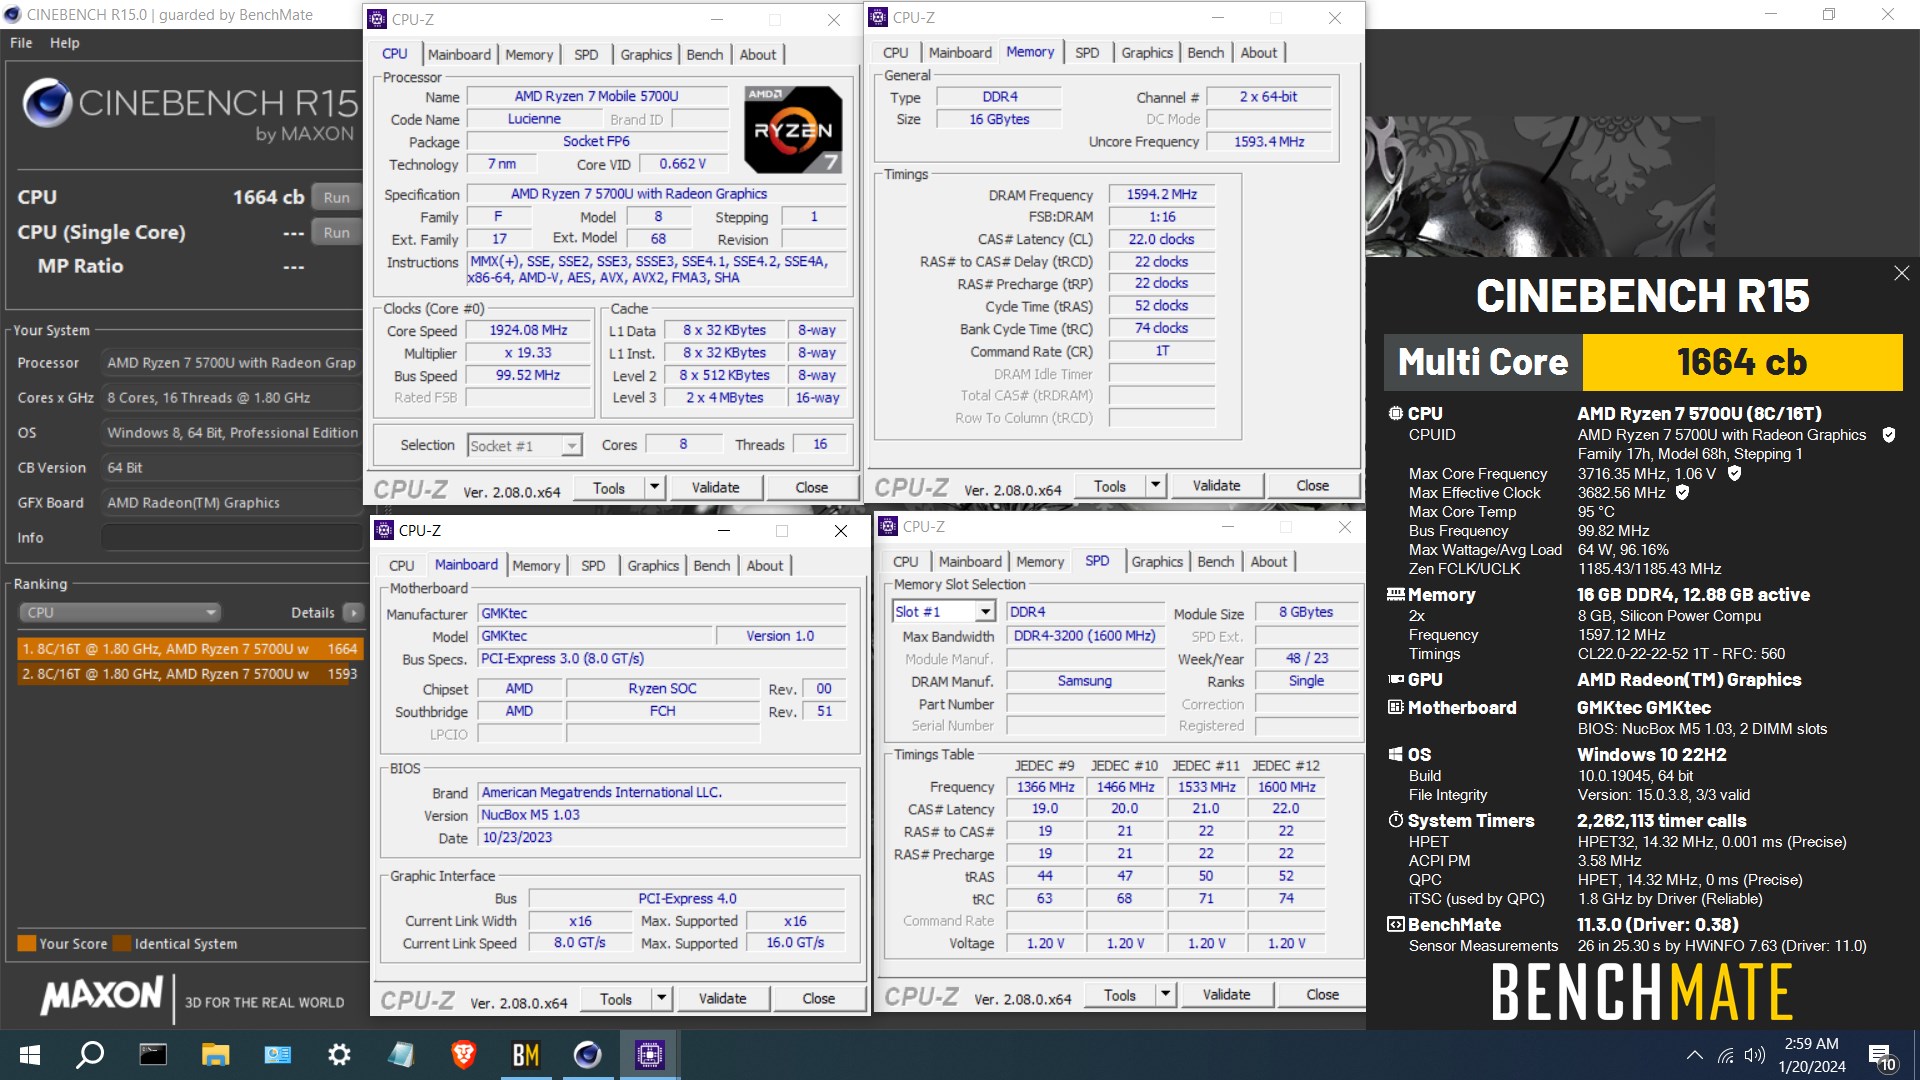Click Core Speed value 1924.08 MHz

(x=528, y=331)
